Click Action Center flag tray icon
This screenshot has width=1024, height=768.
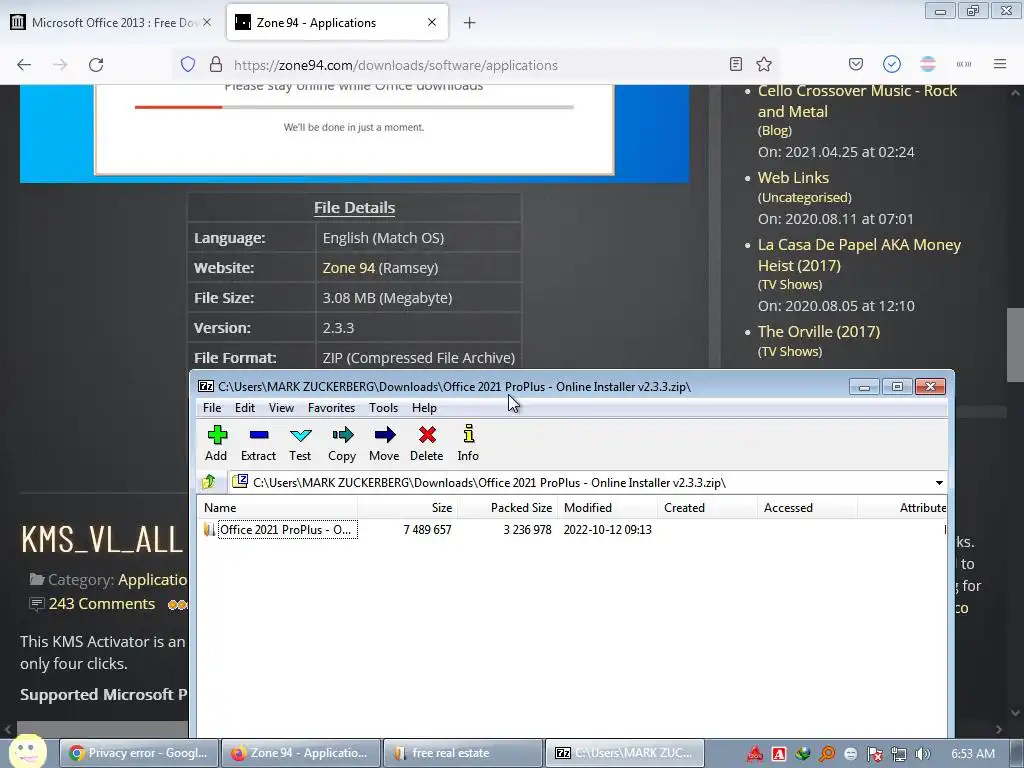tap(874, 754)
